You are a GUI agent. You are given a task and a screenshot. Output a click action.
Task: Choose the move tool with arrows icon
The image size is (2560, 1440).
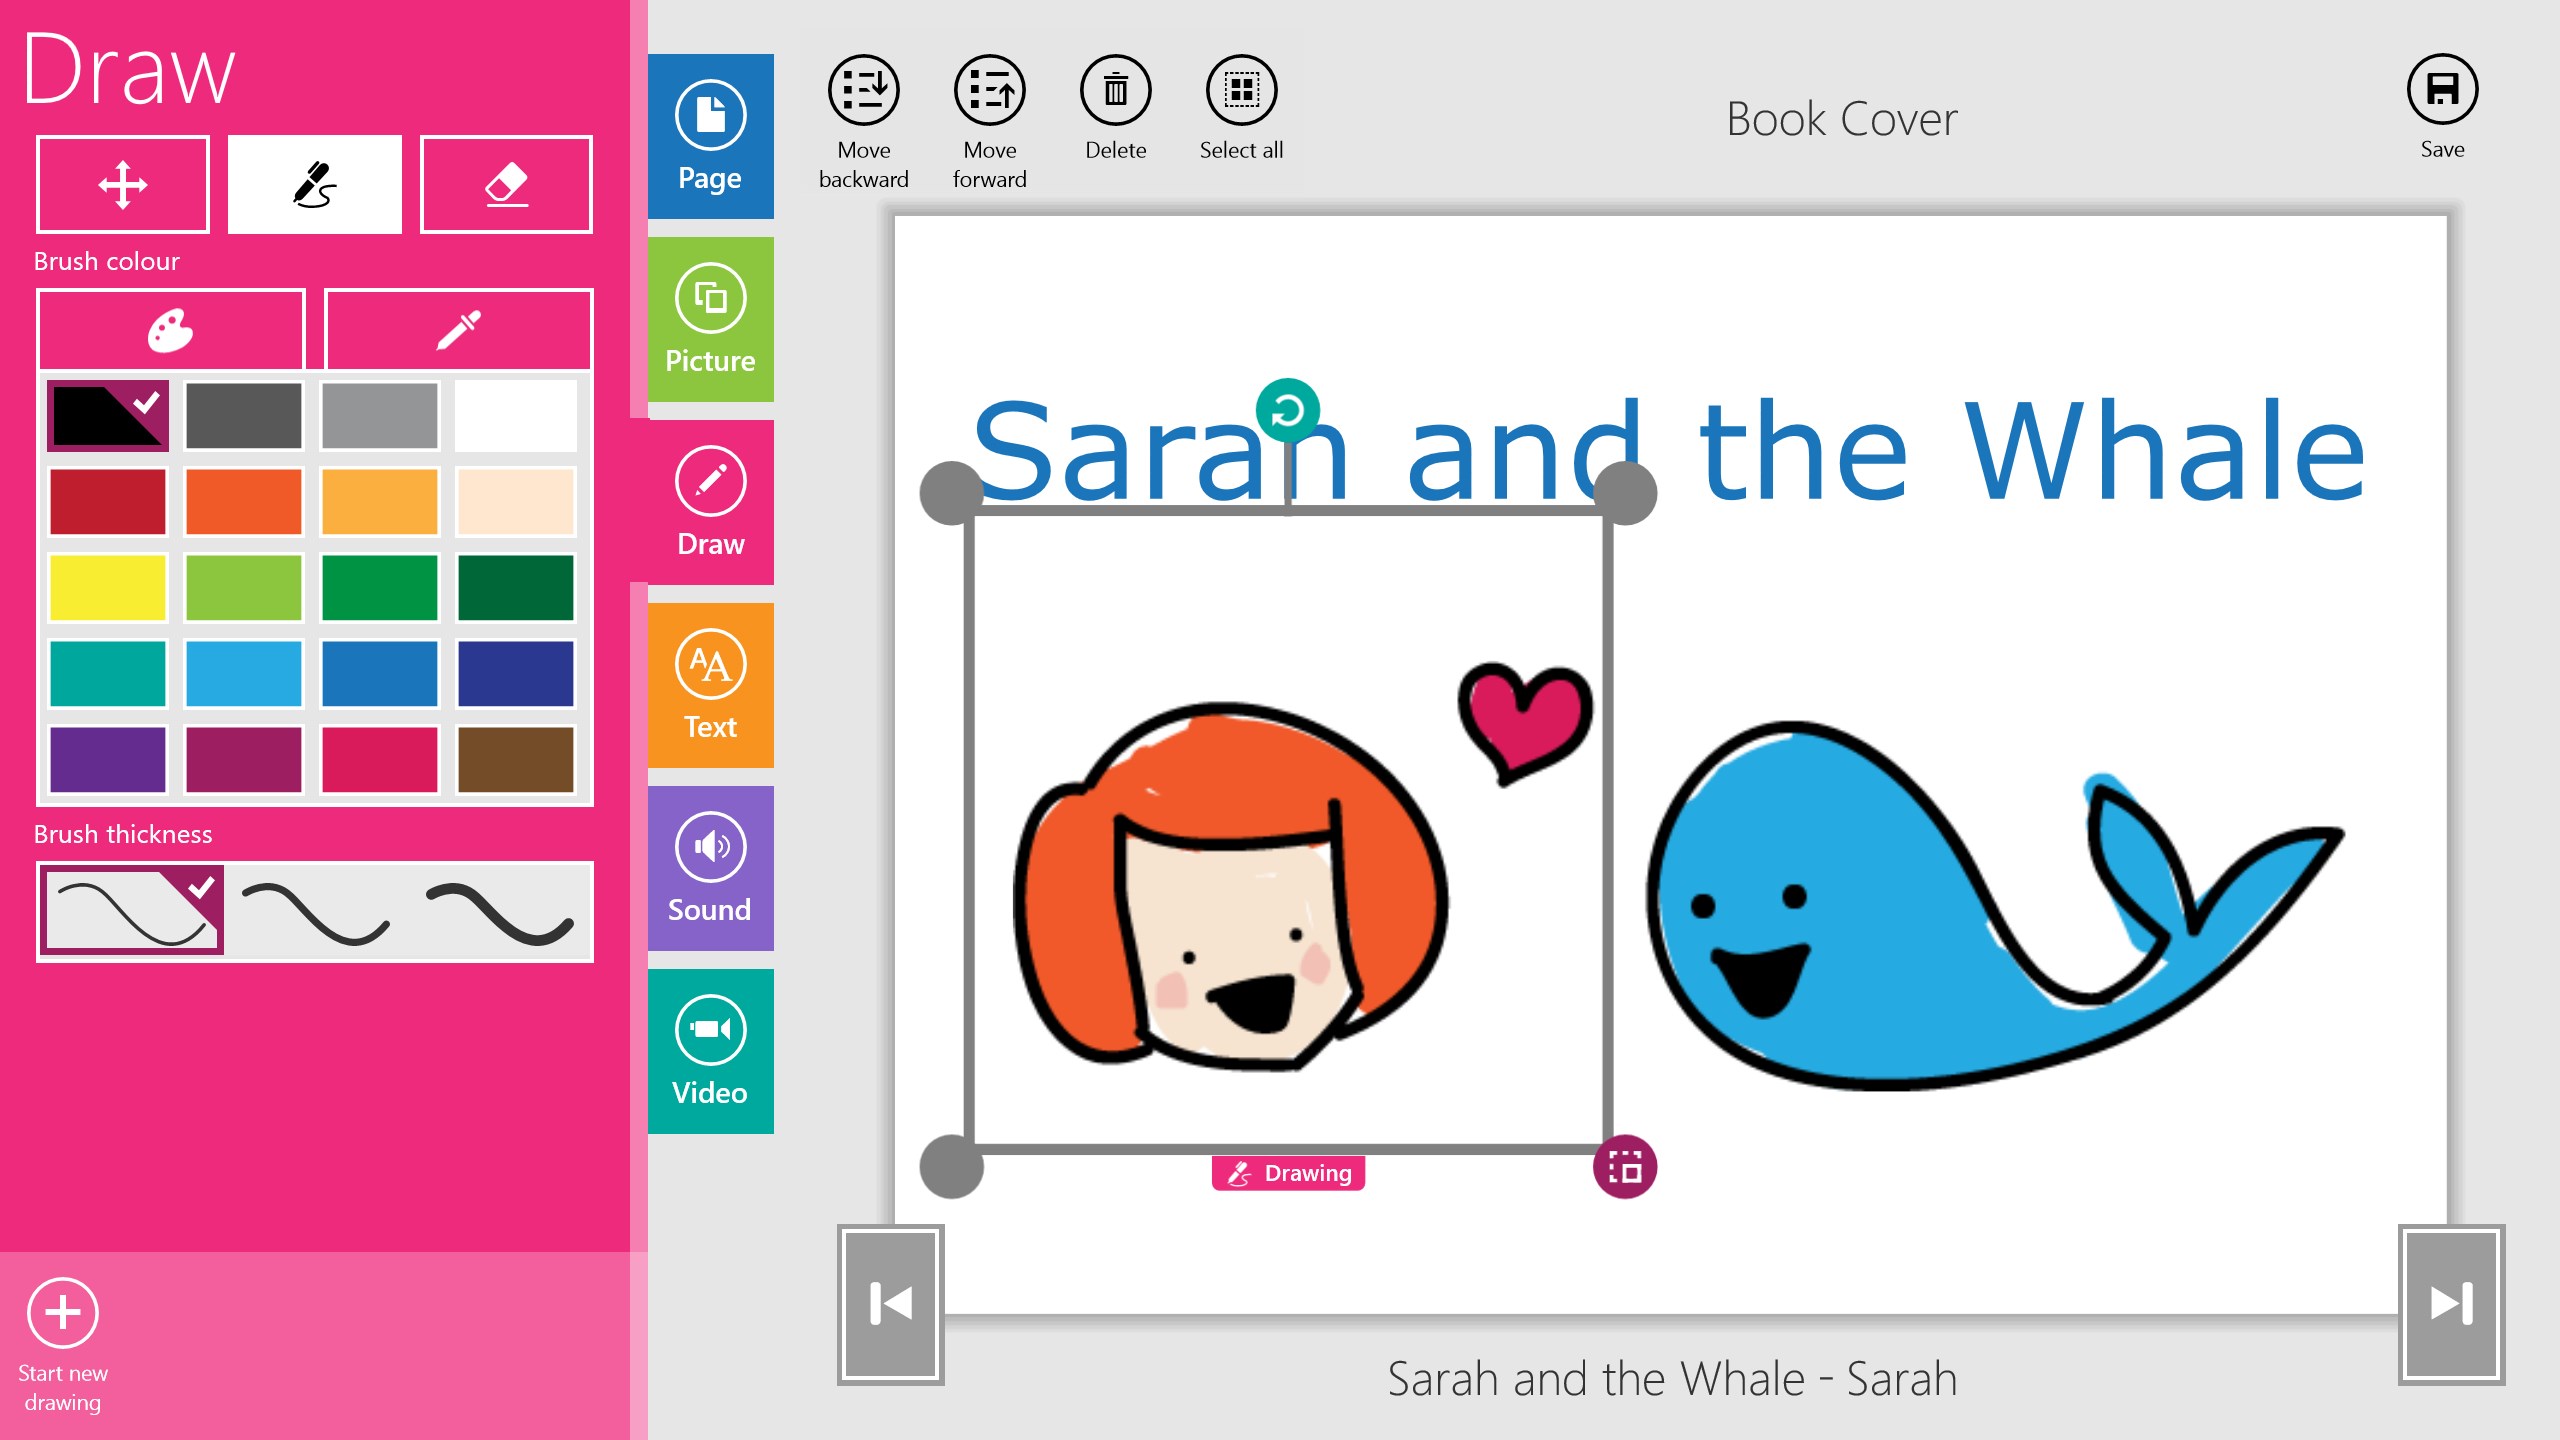[x=123, y=185]
